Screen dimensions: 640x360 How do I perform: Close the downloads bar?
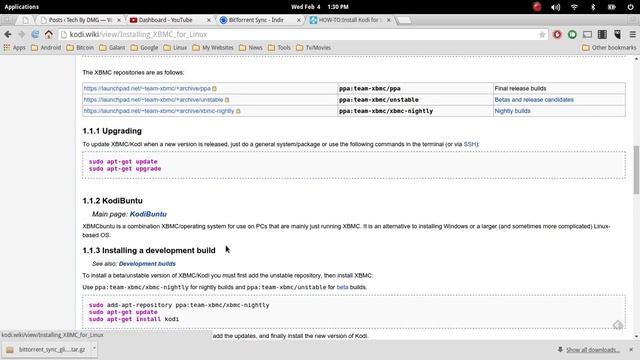point(631,350)
